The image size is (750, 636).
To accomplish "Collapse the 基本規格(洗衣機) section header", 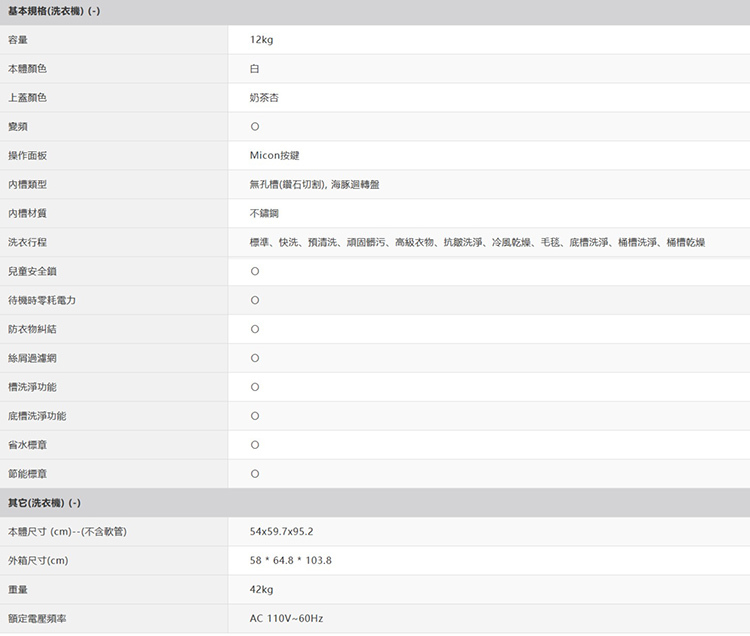I will pos(54,12).
